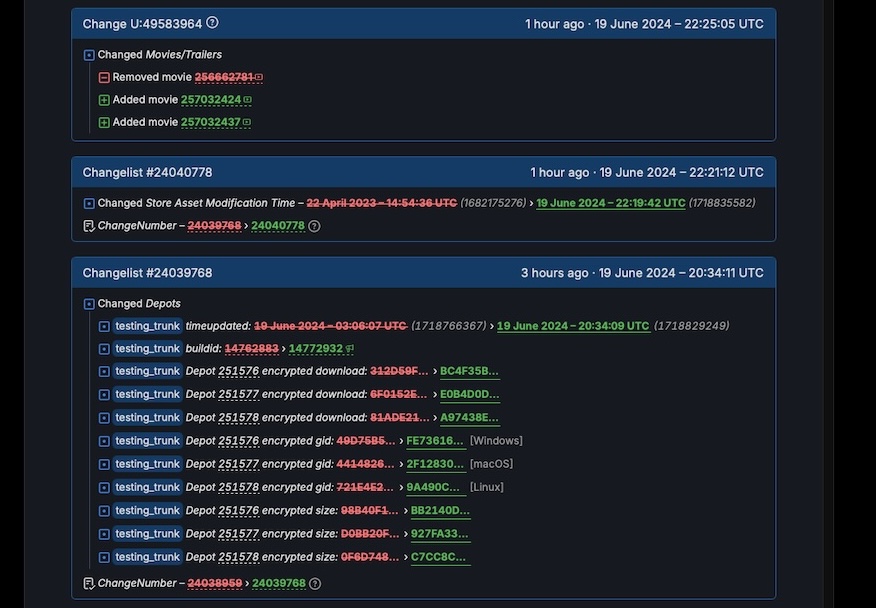The height and width of the screenshot is (608, 876).
Task: Click the video icon after movie 257032437
Action: coord(247,123)
